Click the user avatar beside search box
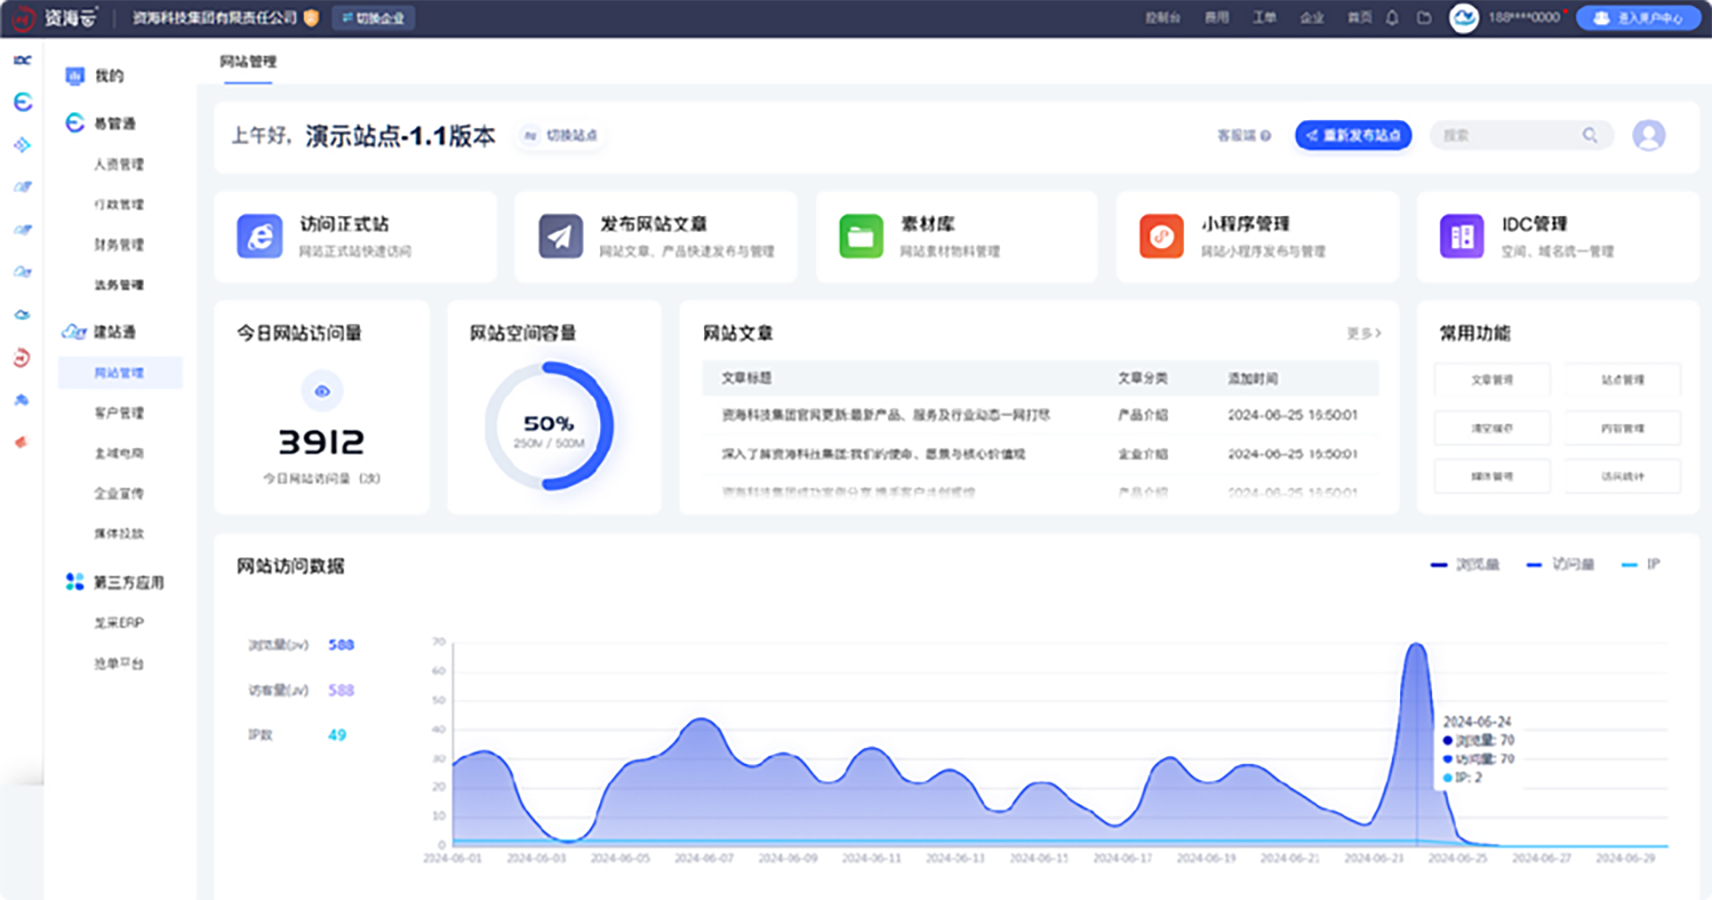The height and width of the screenshot is (900, 1712). tap(1648, 135)
